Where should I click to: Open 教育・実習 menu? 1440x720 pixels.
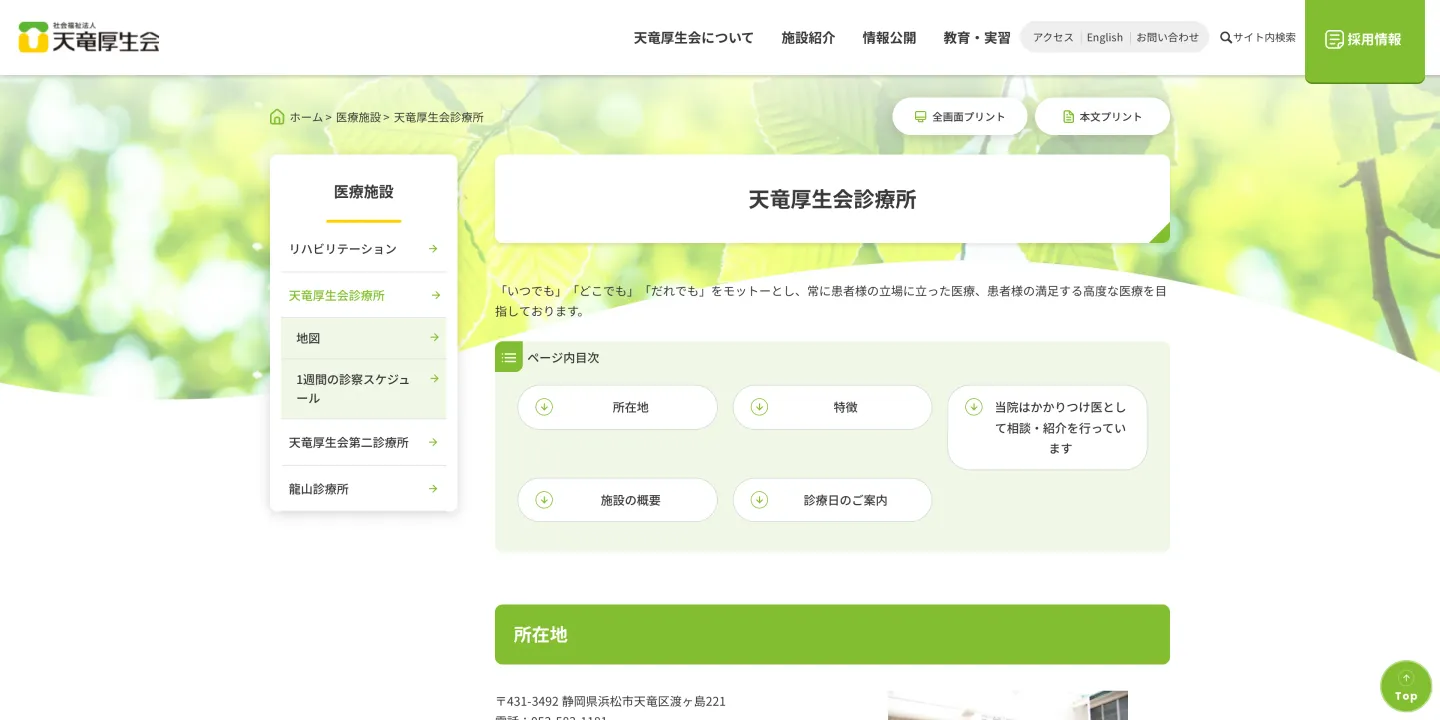click(x=977, y=38)
